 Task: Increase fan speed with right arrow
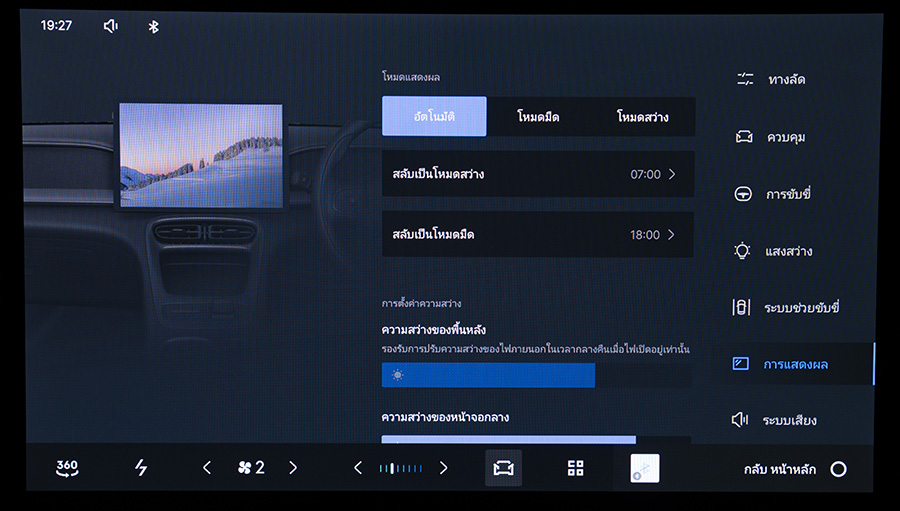tap(293, 467)
